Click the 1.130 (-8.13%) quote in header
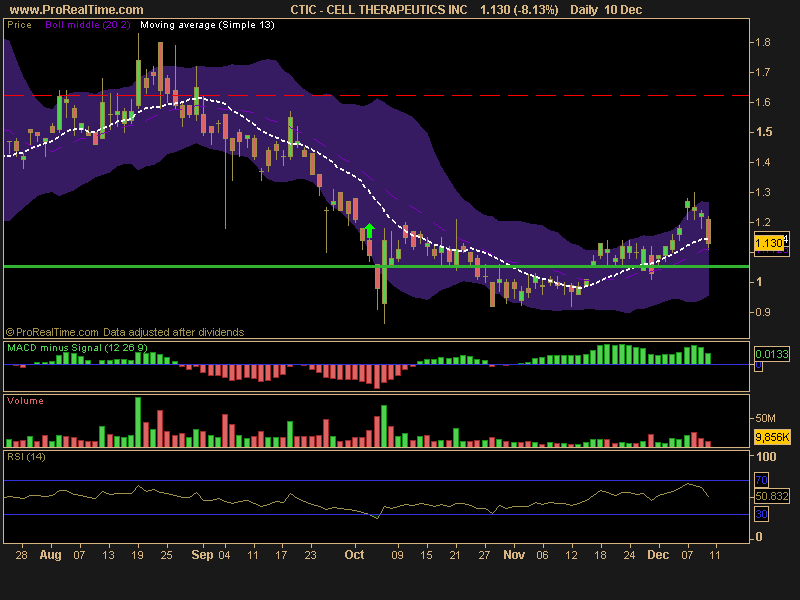Viewport: 800px width, 600px height. (x=519, y=10)
